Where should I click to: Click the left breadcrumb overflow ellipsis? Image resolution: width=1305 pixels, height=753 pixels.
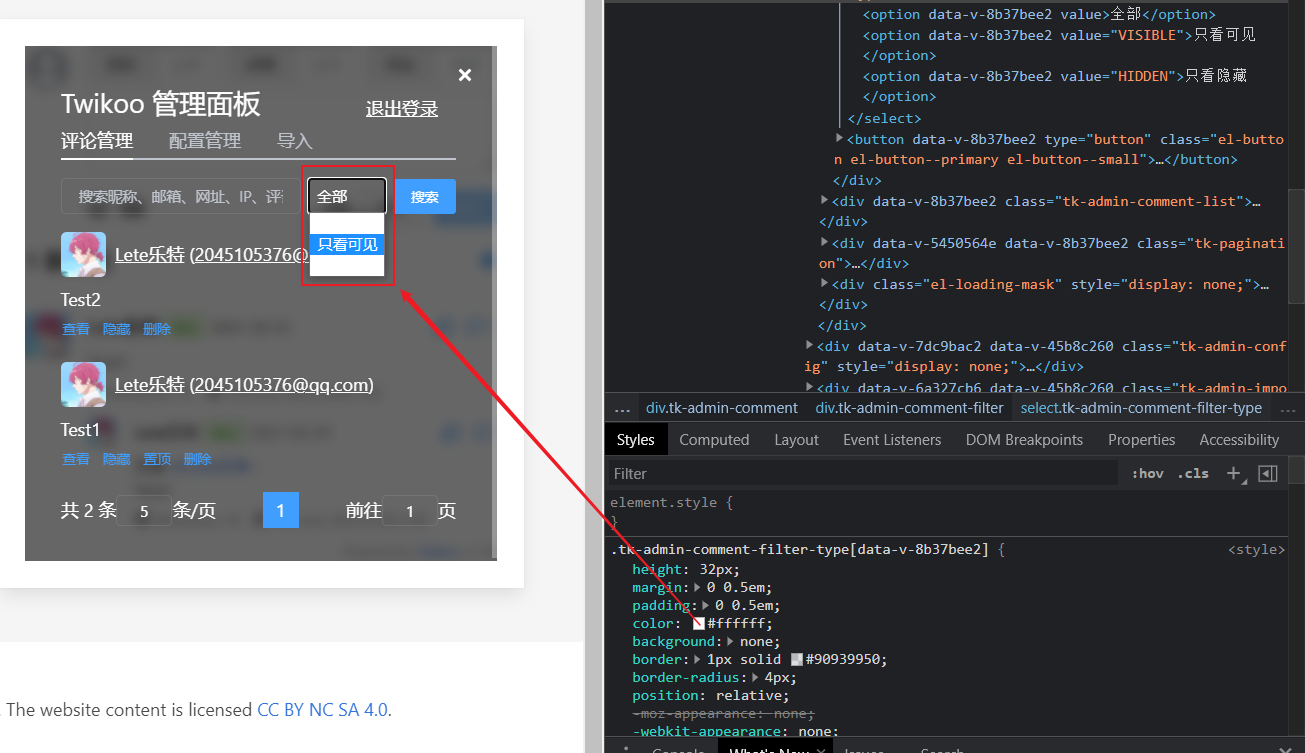pos(622,408)
